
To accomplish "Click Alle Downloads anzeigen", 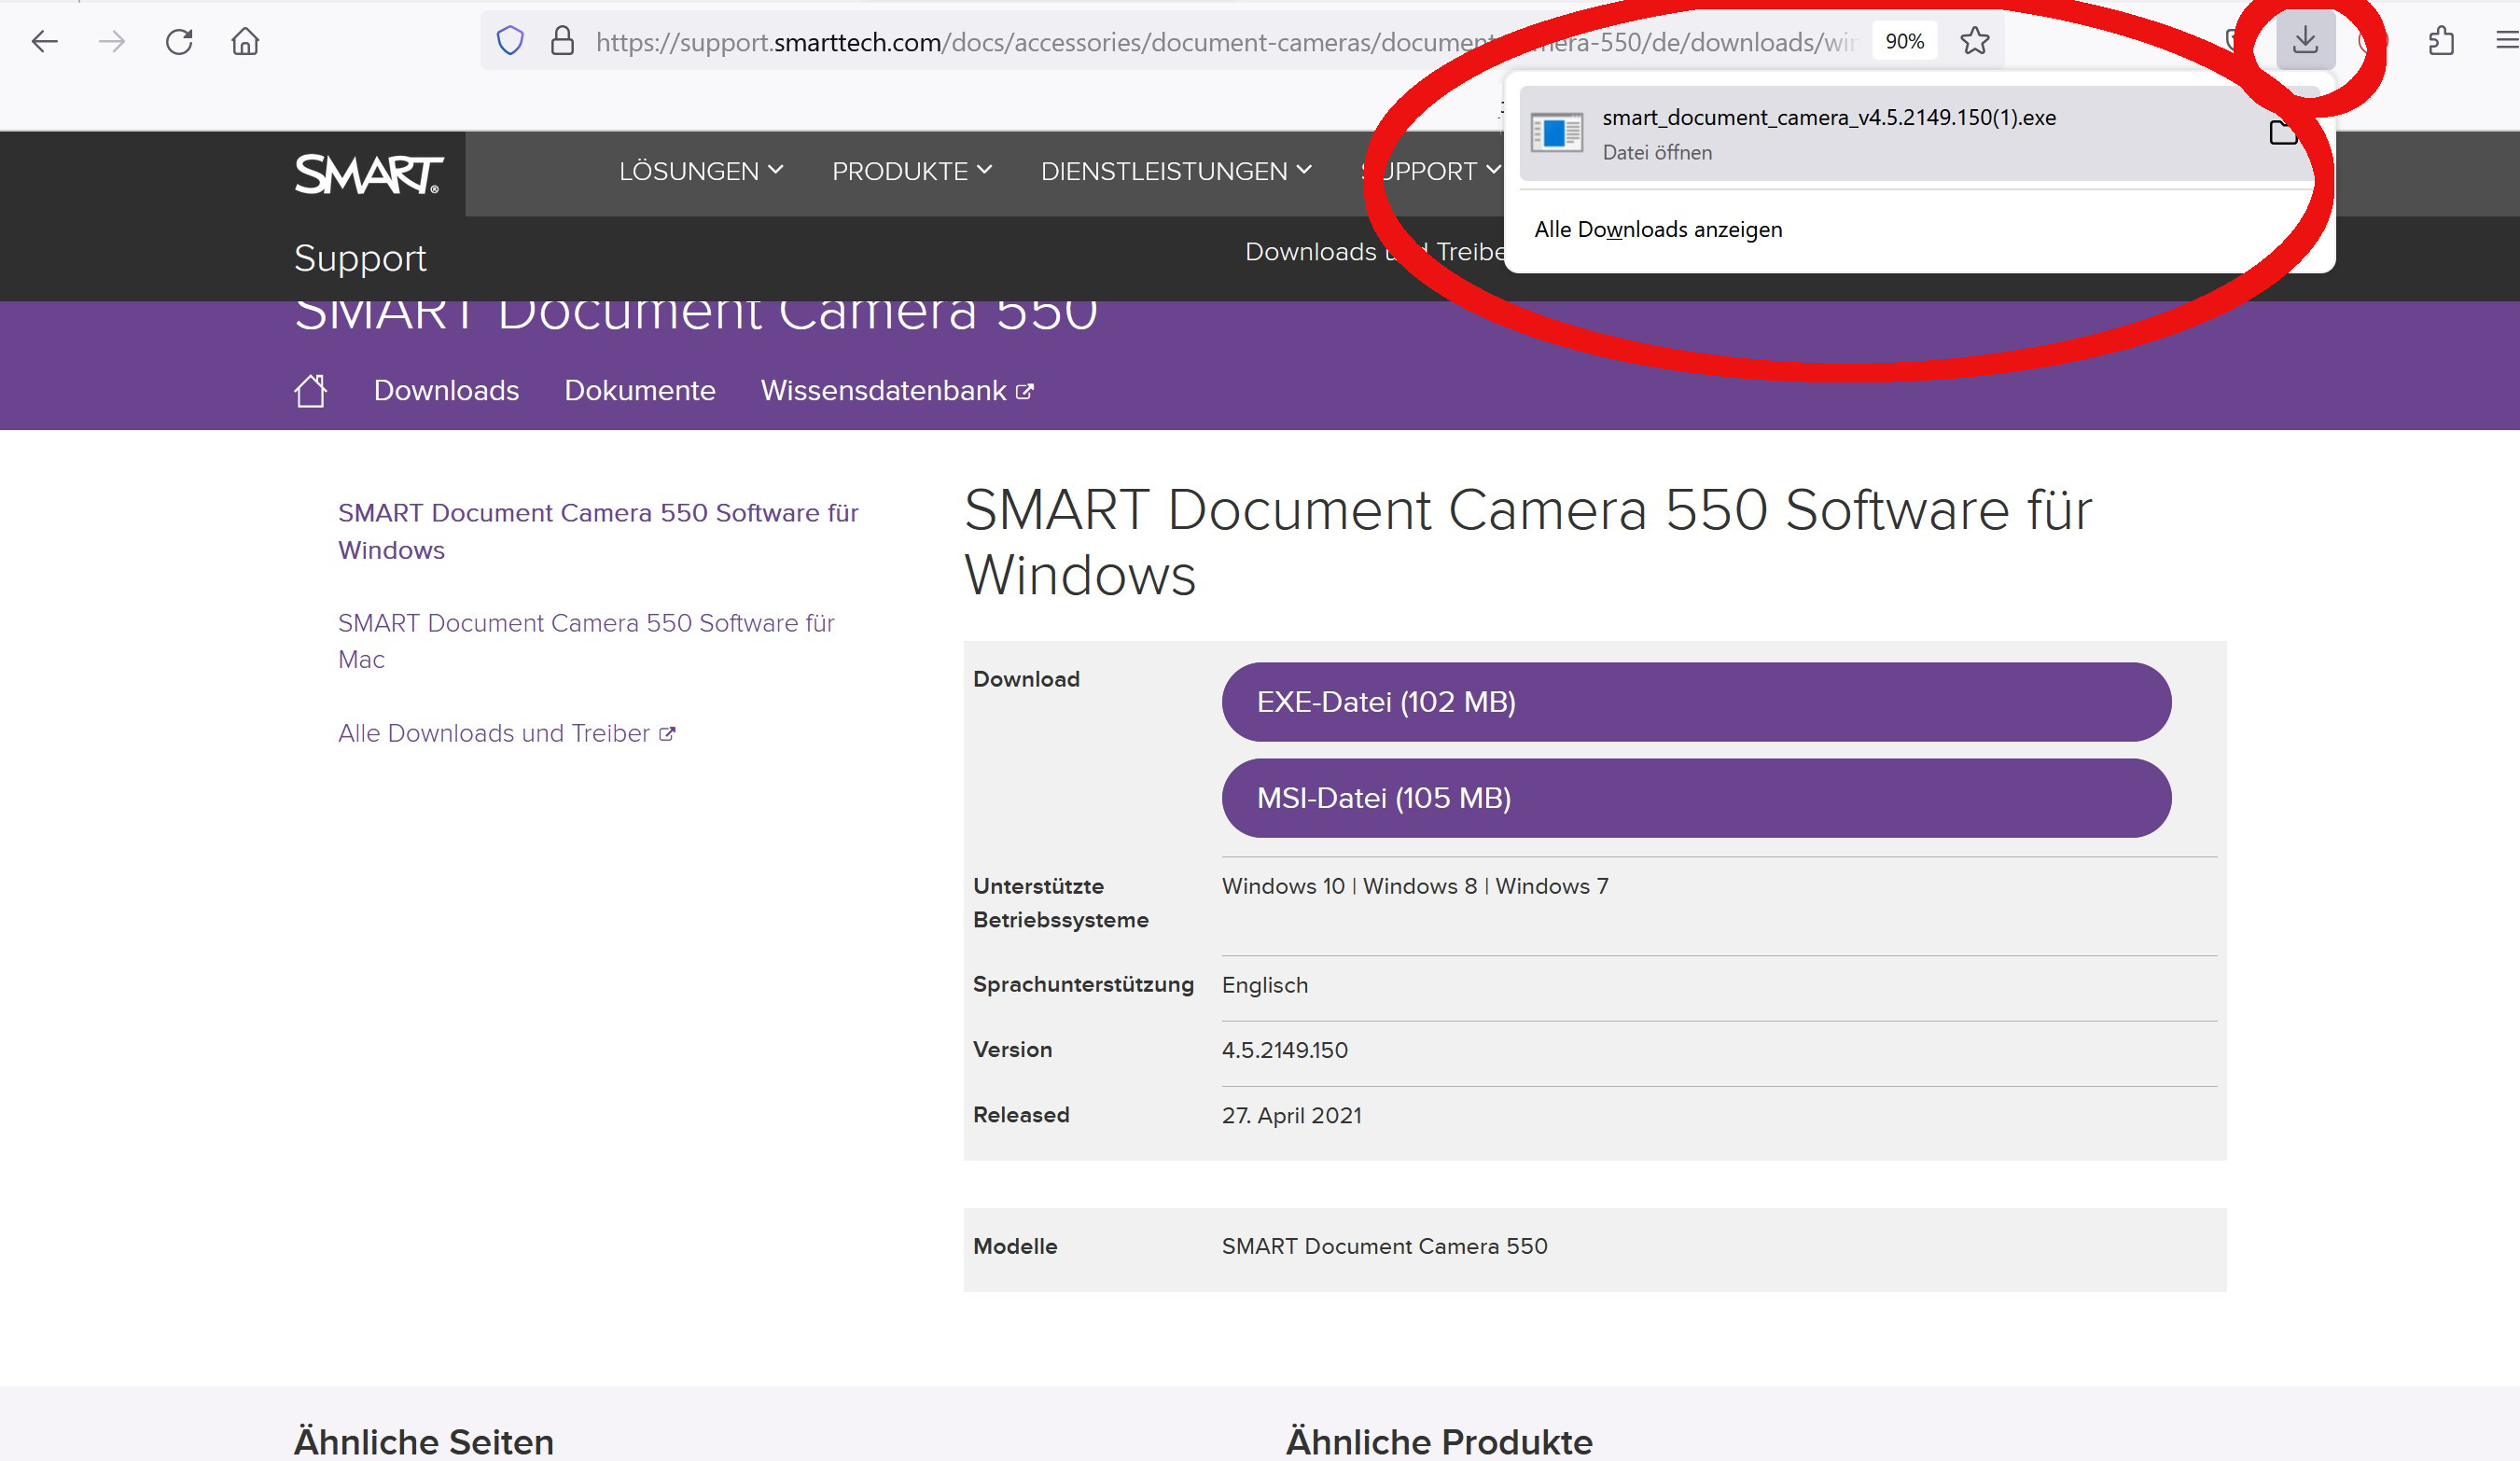I will pos(1658,230).
